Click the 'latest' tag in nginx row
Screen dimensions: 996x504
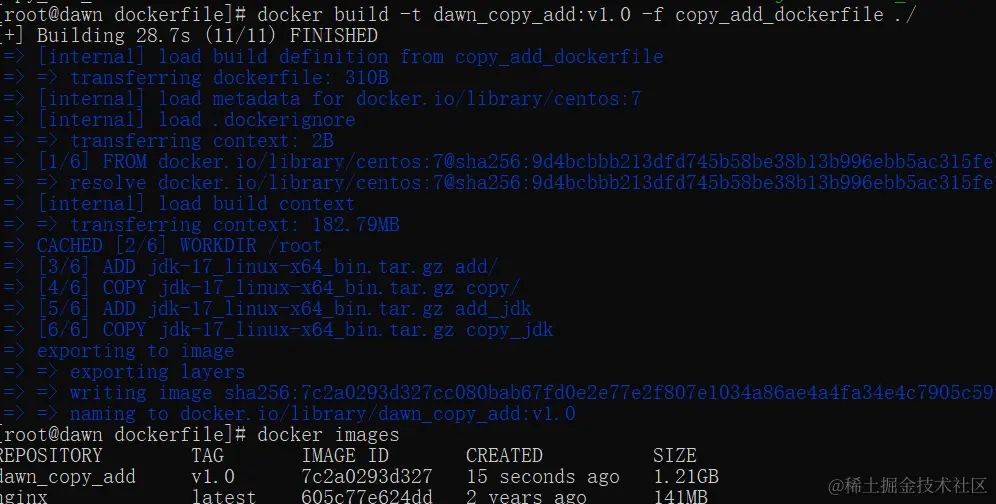224,496
